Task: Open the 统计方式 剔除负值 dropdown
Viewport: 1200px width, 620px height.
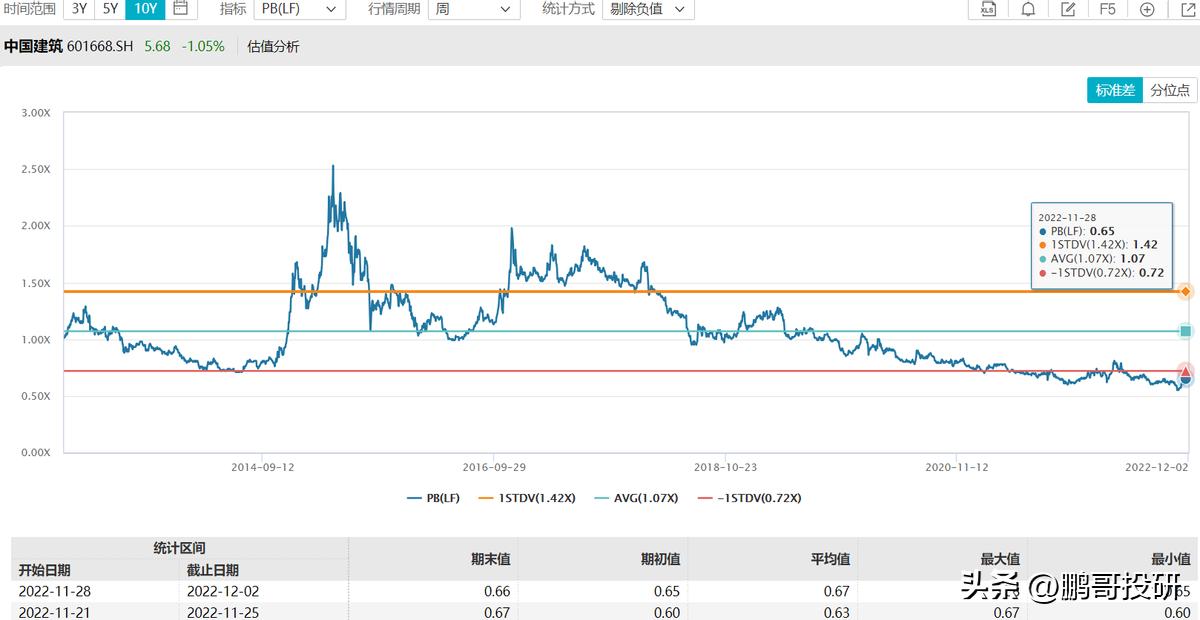Action: pyautogui.click(x=648, y=9)
